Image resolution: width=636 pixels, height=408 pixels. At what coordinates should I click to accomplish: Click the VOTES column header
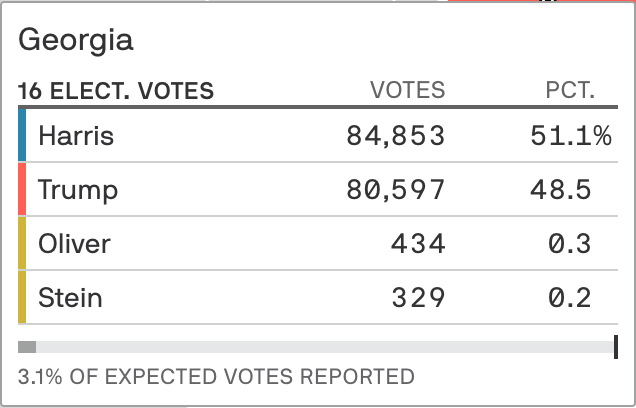pyautogui.click(x=407, y=92)
